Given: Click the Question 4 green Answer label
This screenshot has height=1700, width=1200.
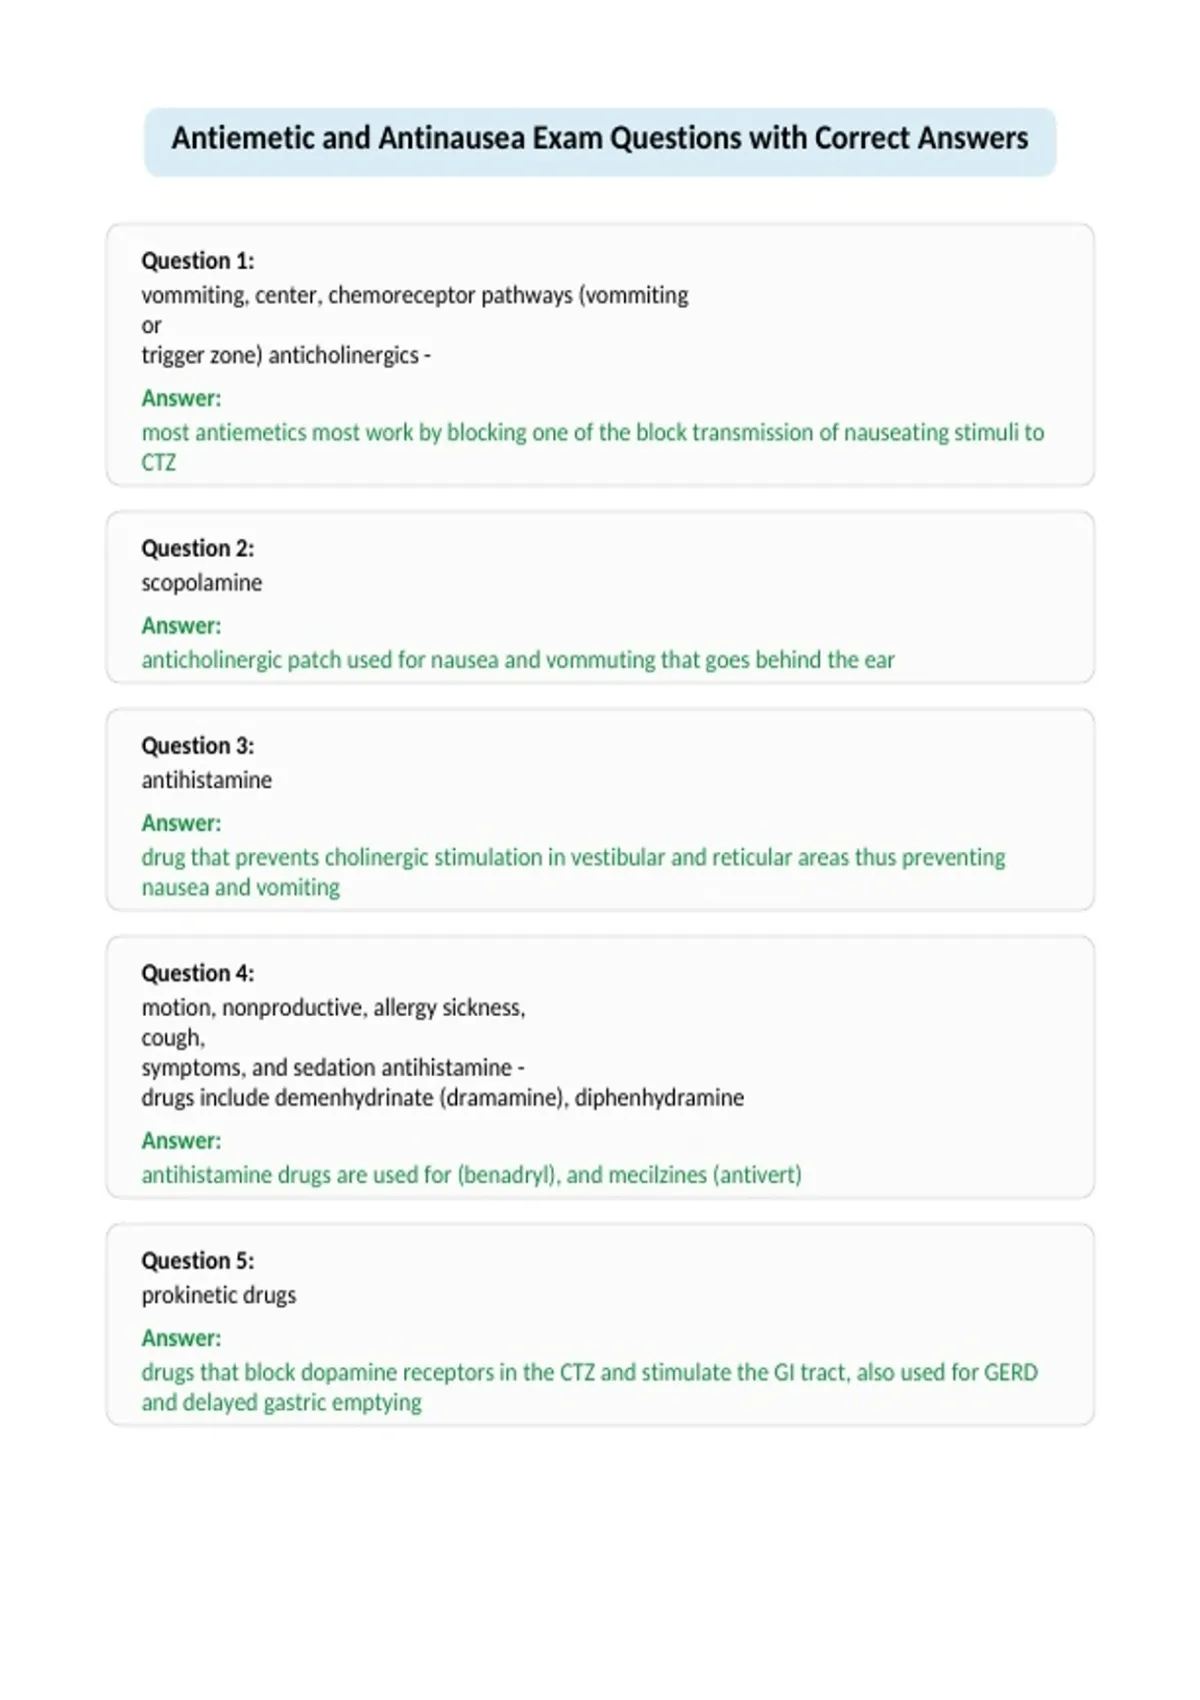Looking at the screenshot, I should 181,1141.
